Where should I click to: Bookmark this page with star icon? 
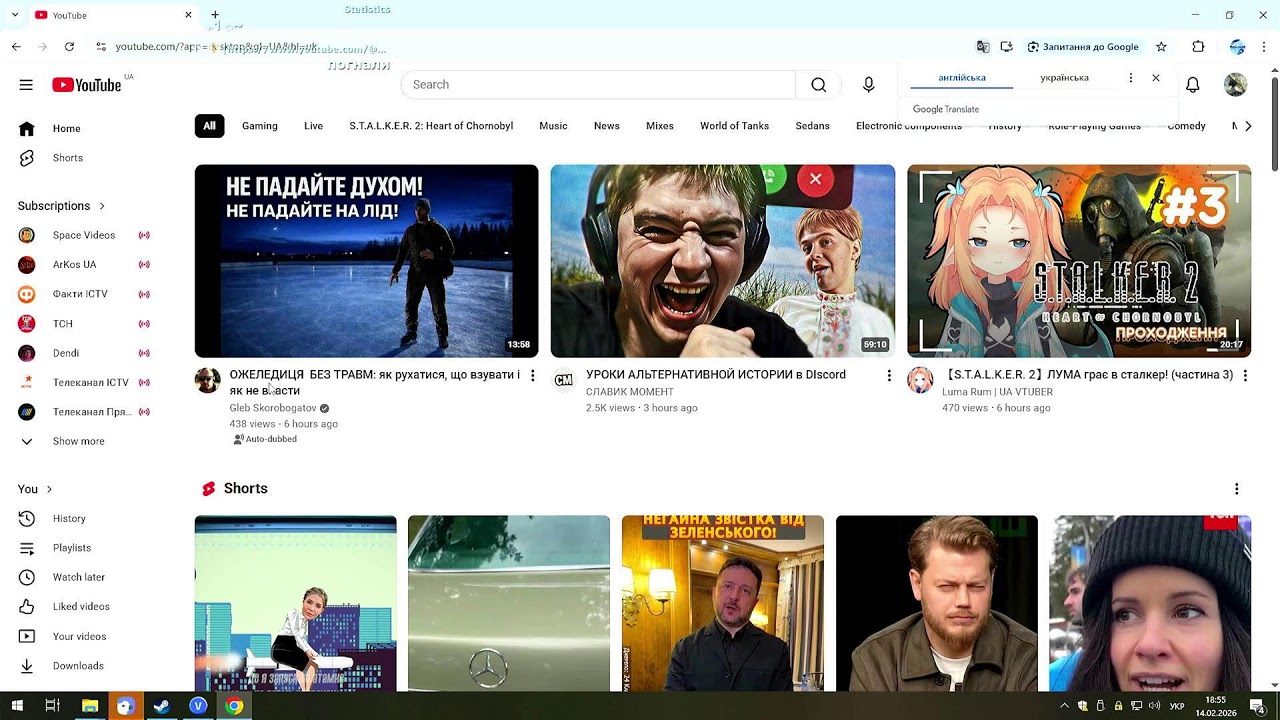1161,47
